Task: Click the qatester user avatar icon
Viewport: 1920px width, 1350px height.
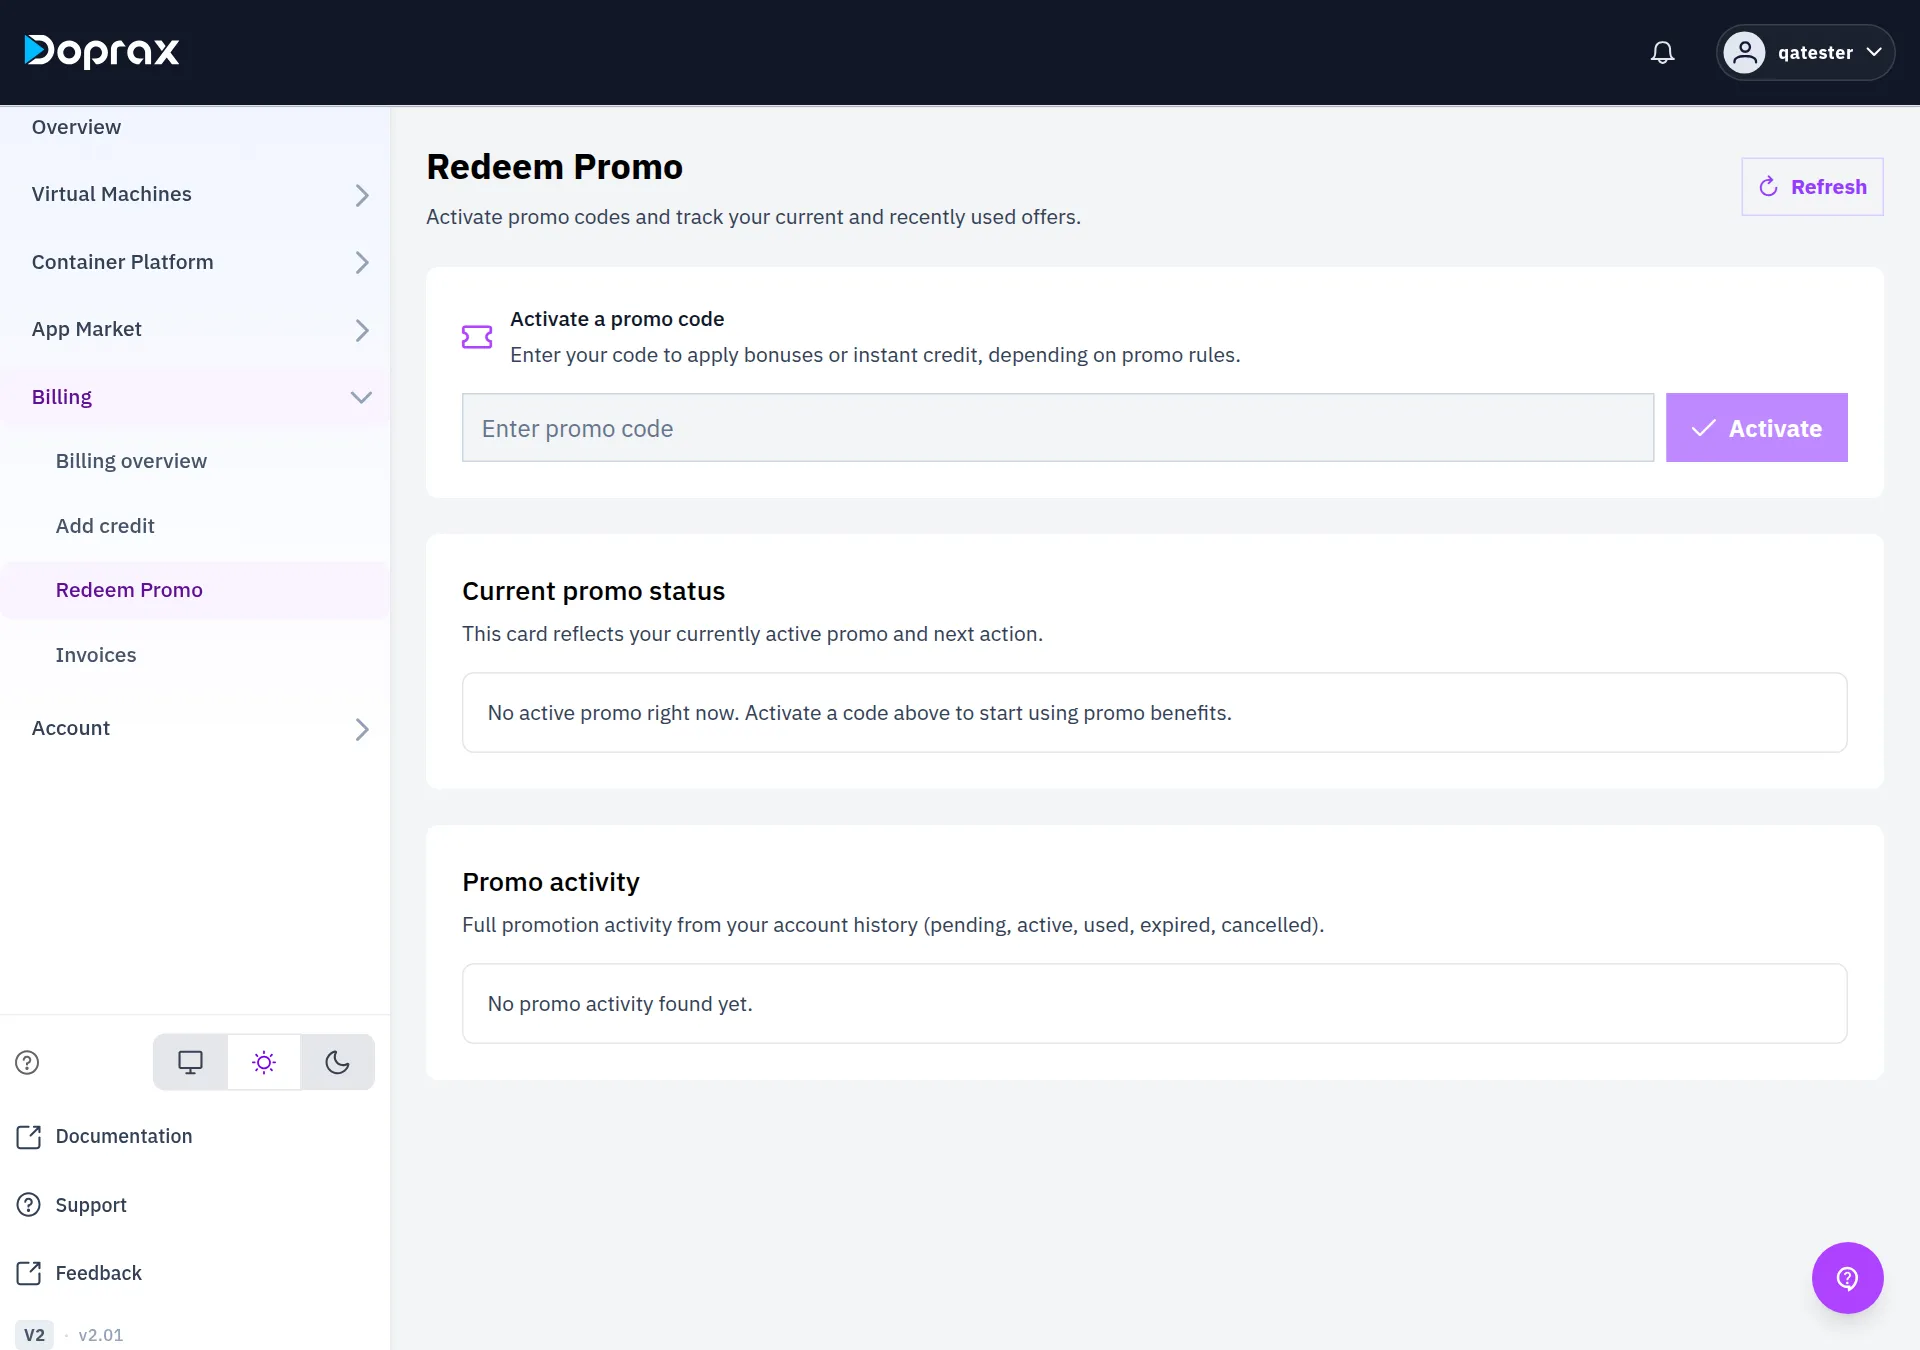Action: tap(1744, 52)
